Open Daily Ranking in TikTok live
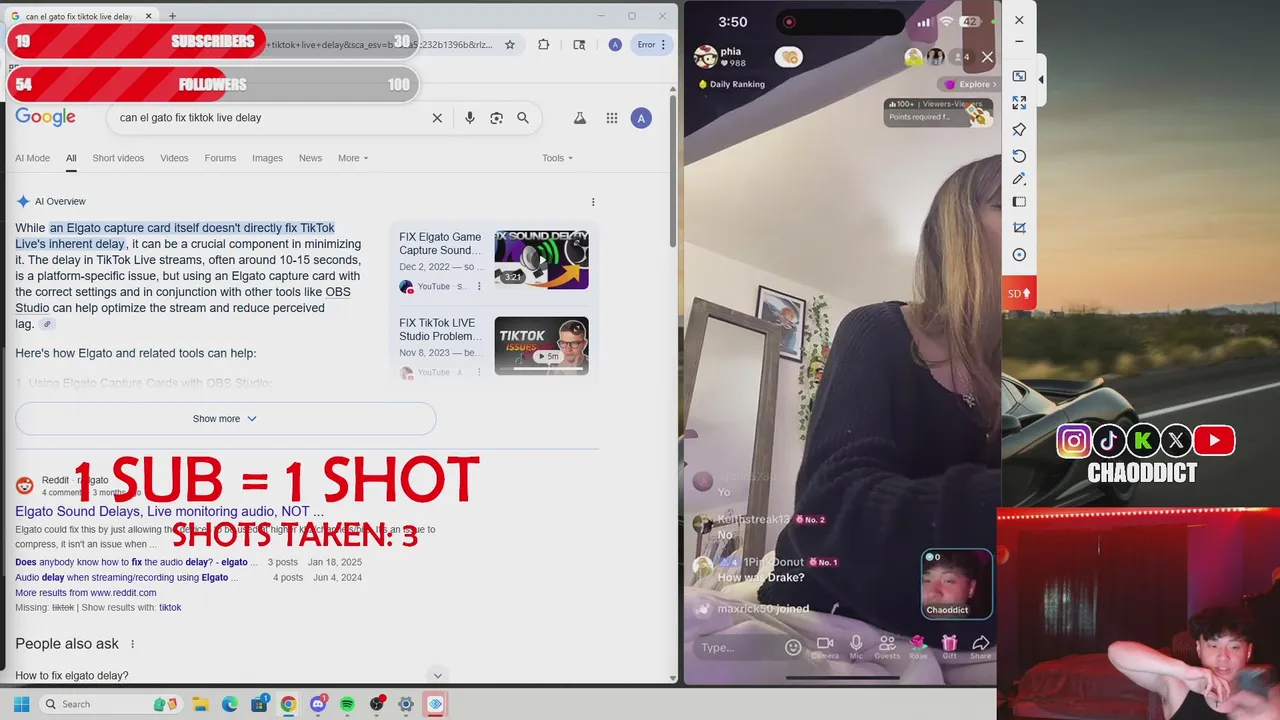 (730, 84)
